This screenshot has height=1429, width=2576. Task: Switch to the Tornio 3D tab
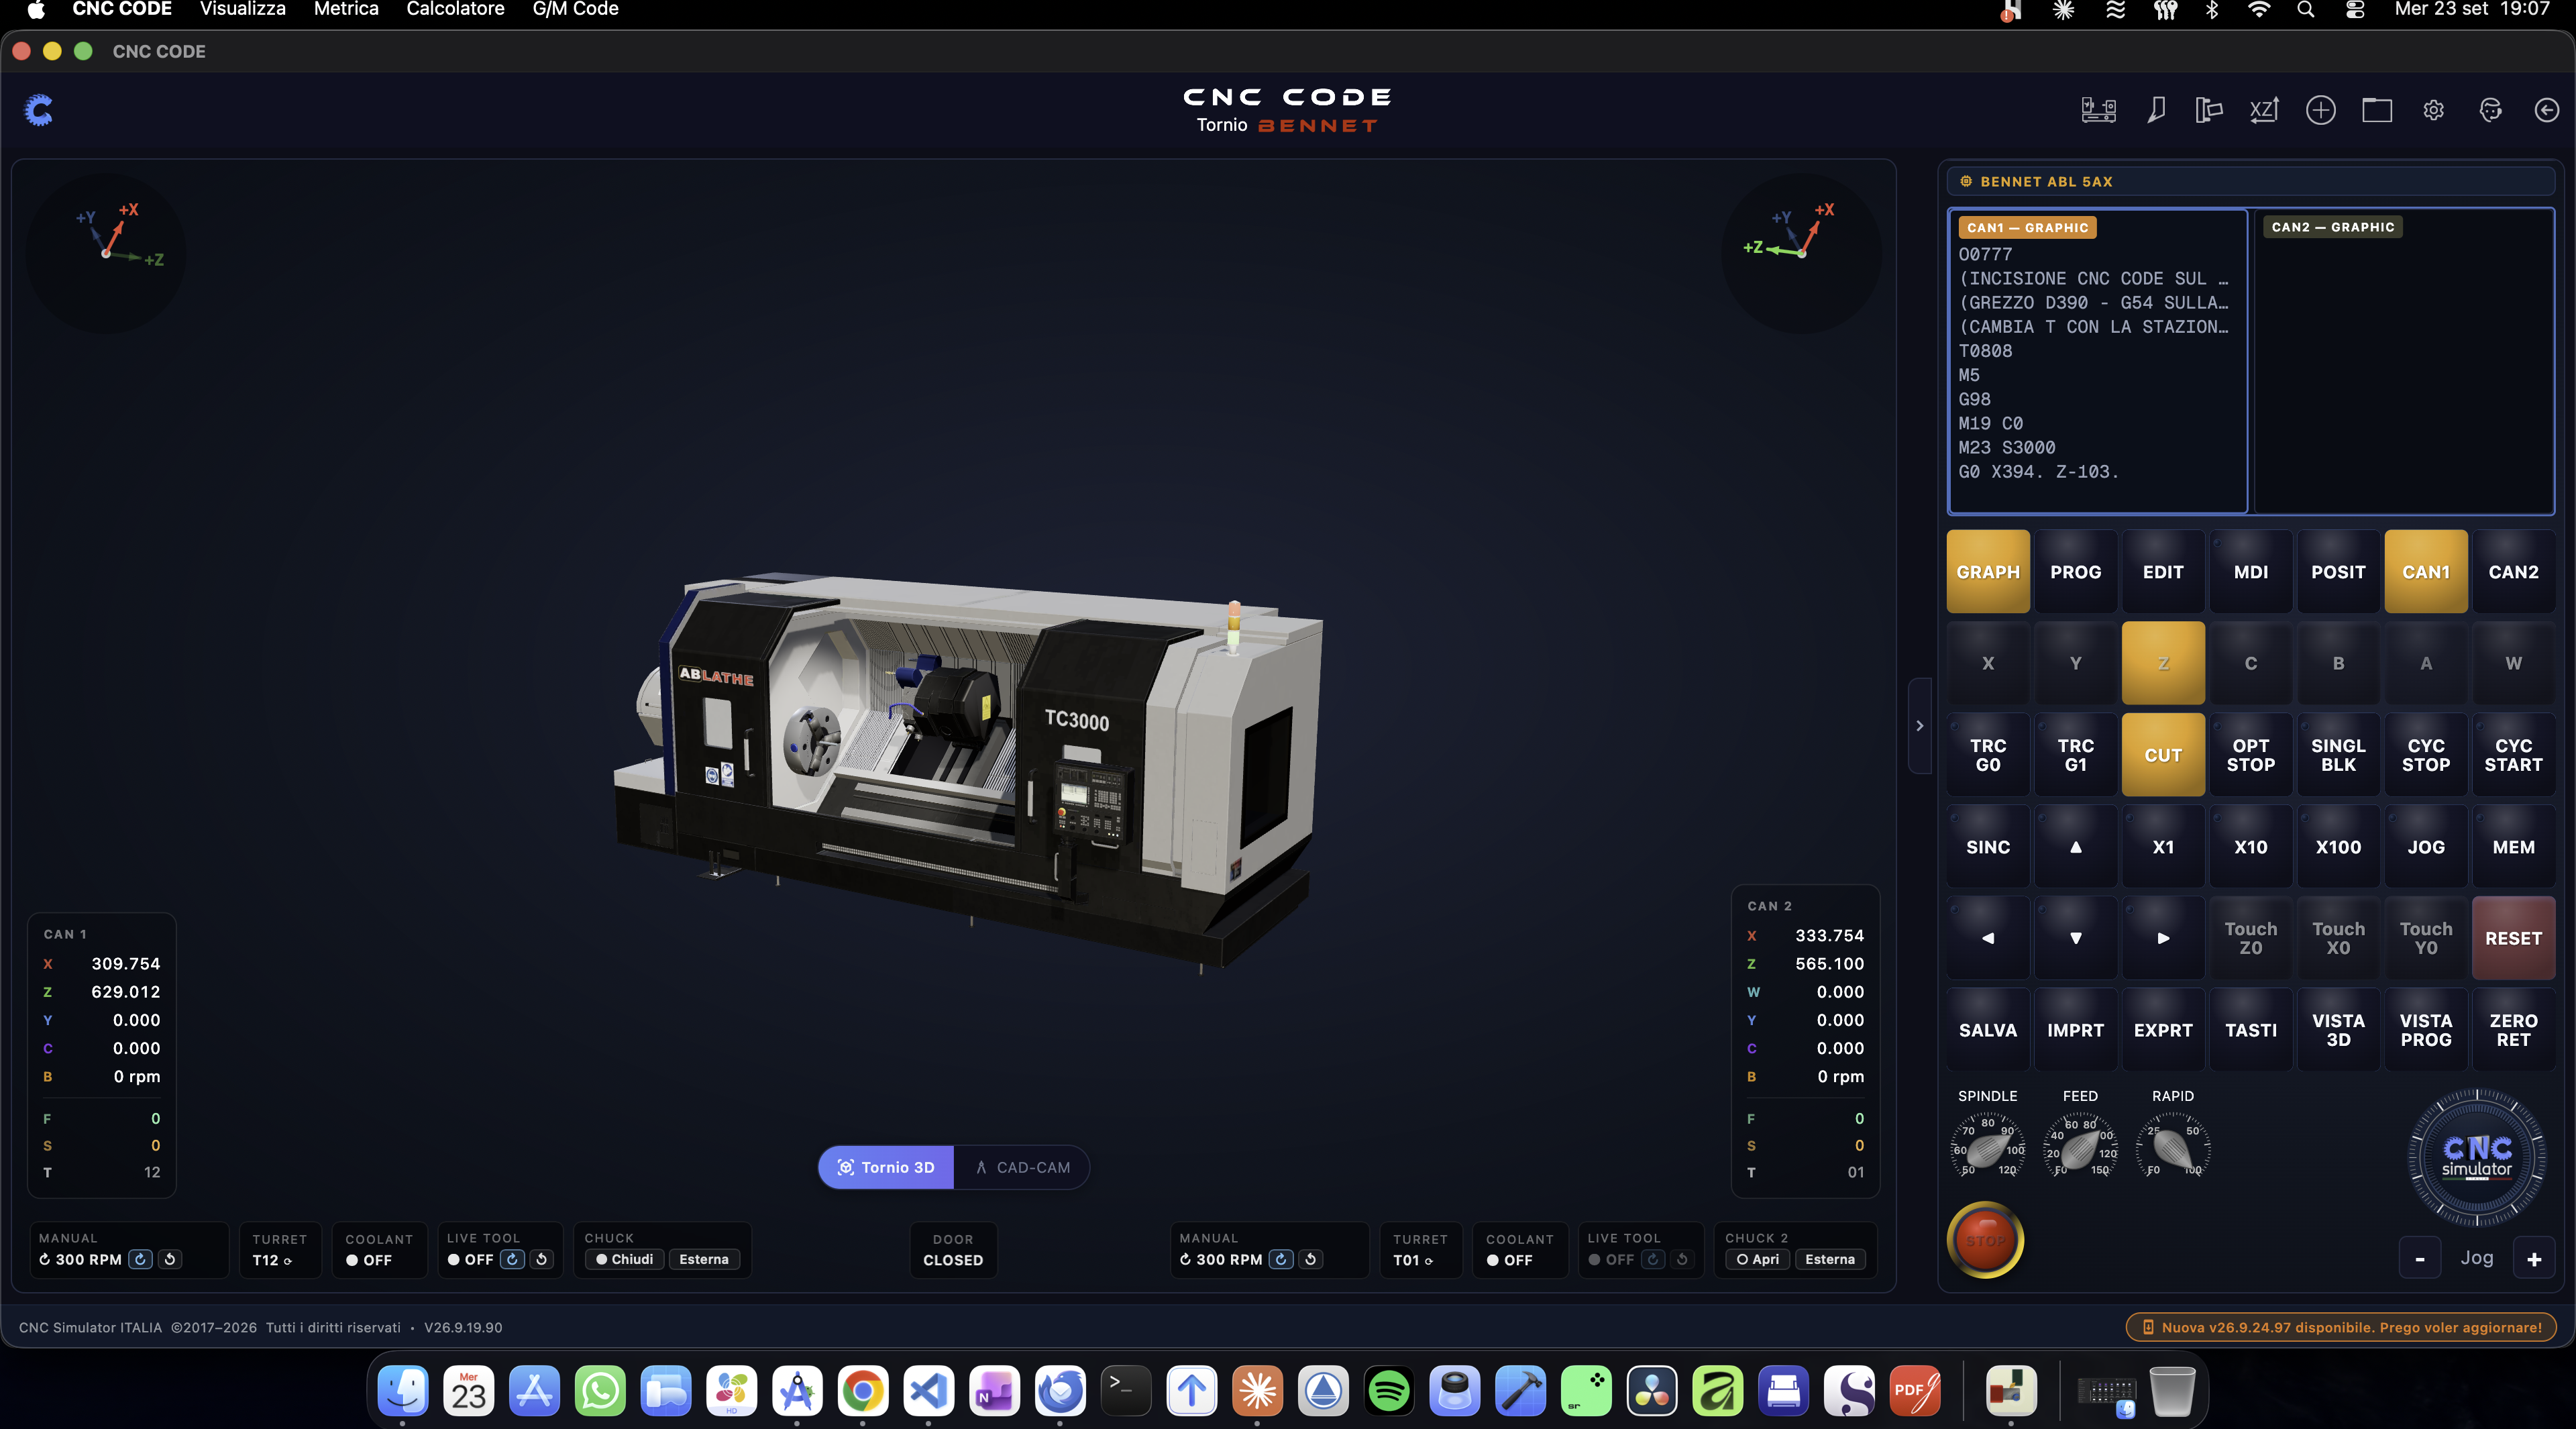(886, 1167)
